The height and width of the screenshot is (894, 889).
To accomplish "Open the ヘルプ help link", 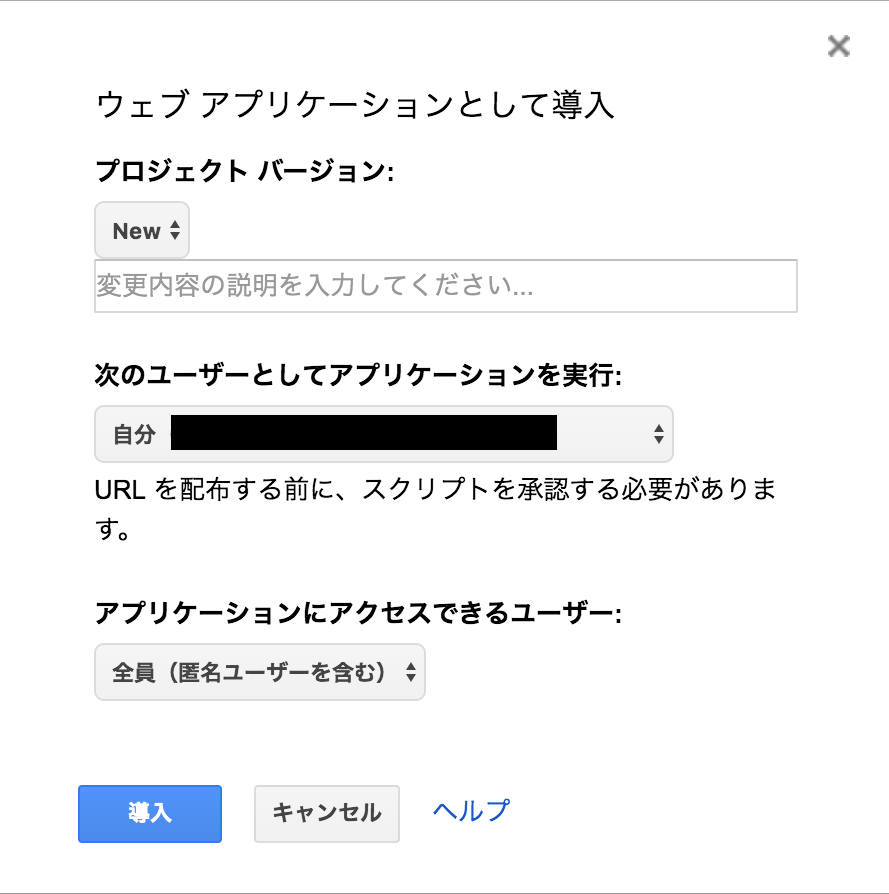I will [469, 812].
